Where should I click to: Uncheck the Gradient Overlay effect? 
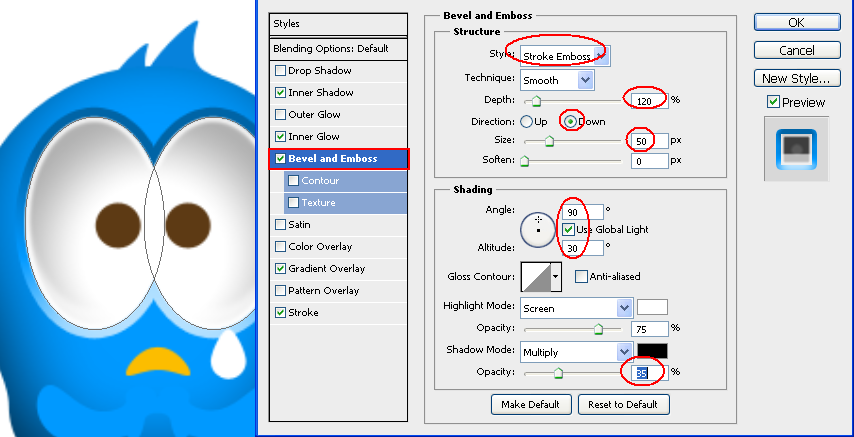(280, 269)
